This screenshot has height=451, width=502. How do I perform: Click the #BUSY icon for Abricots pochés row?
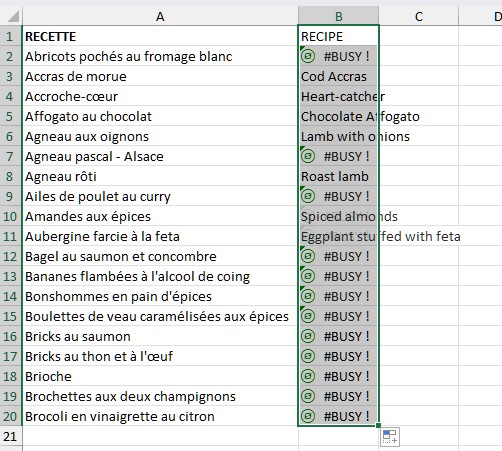click(x=308, y=56)
